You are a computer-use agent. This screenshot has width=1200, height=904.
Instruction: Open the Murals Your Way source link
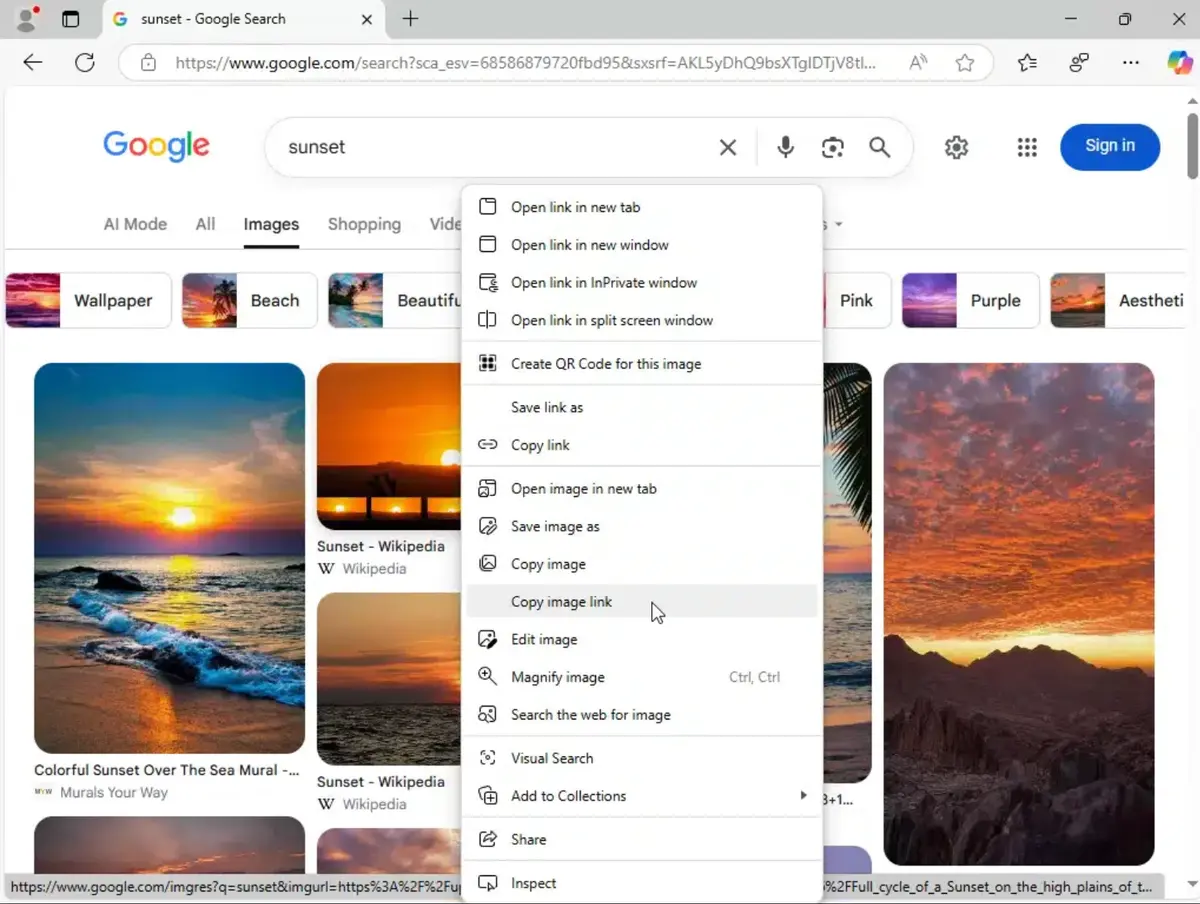pos(114,793)
